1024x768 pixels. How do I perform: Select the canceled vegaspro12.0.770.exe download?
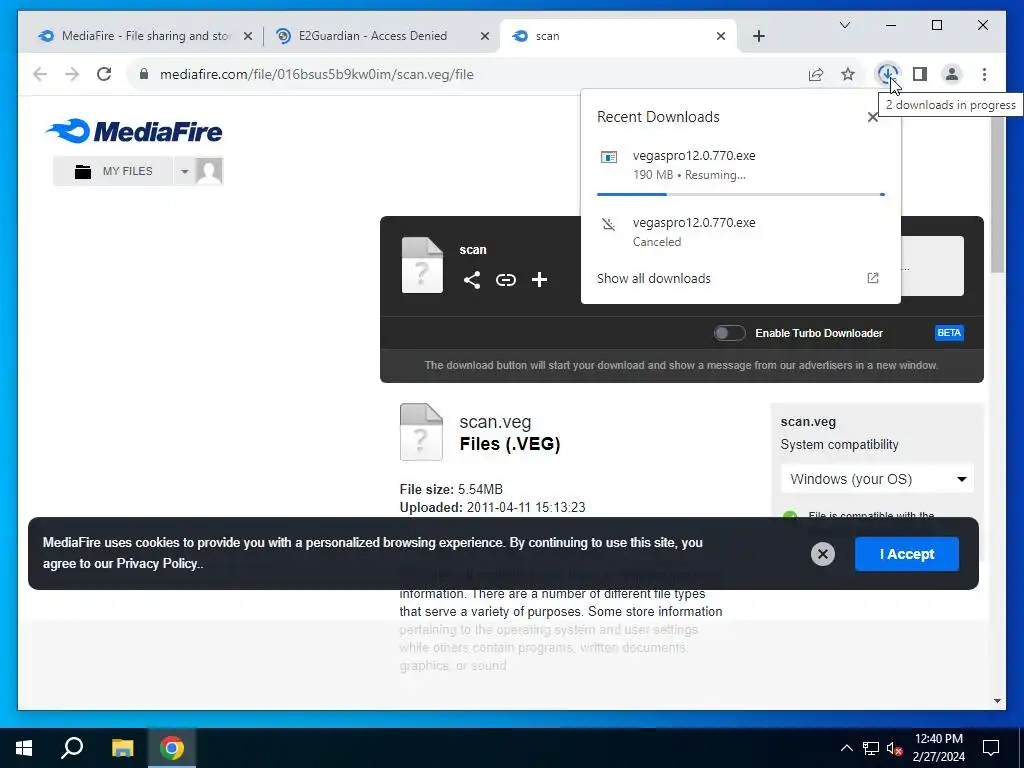click(x=741, y=232)
